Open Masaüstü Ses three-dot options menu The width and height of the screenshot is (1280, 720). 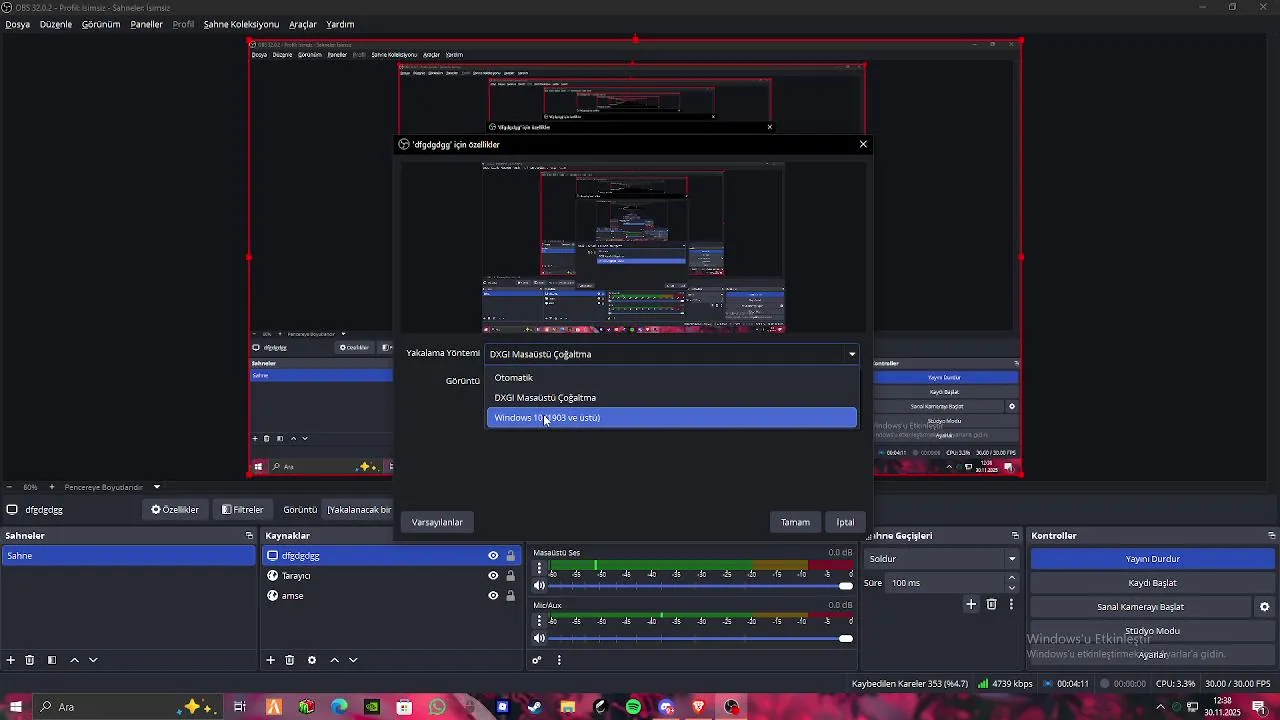pyautogui.click(x=540, y=568)
